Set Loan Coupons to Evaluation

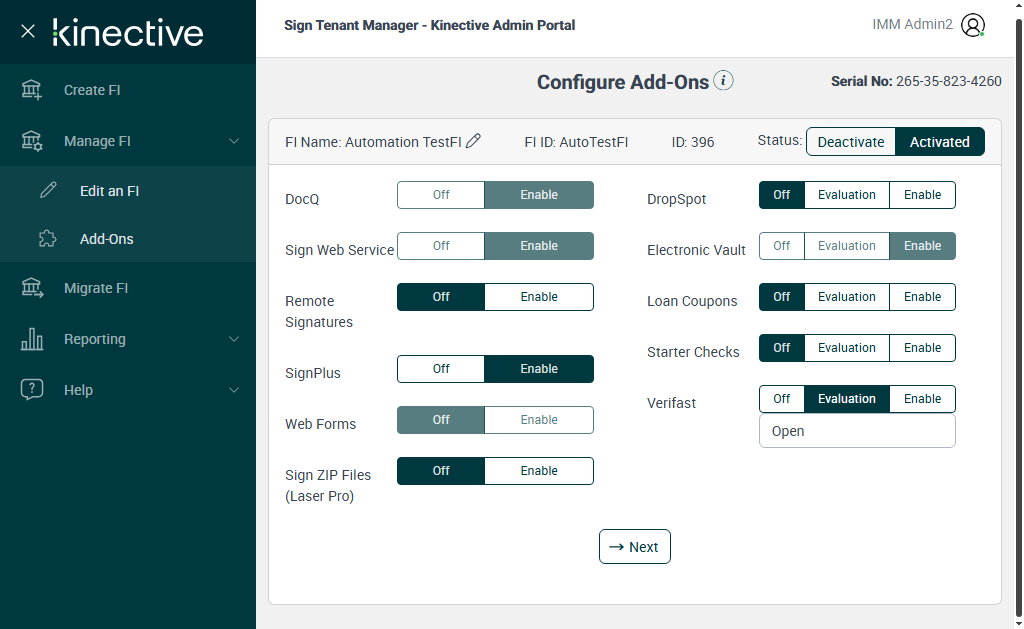click(x=846, y=297)
